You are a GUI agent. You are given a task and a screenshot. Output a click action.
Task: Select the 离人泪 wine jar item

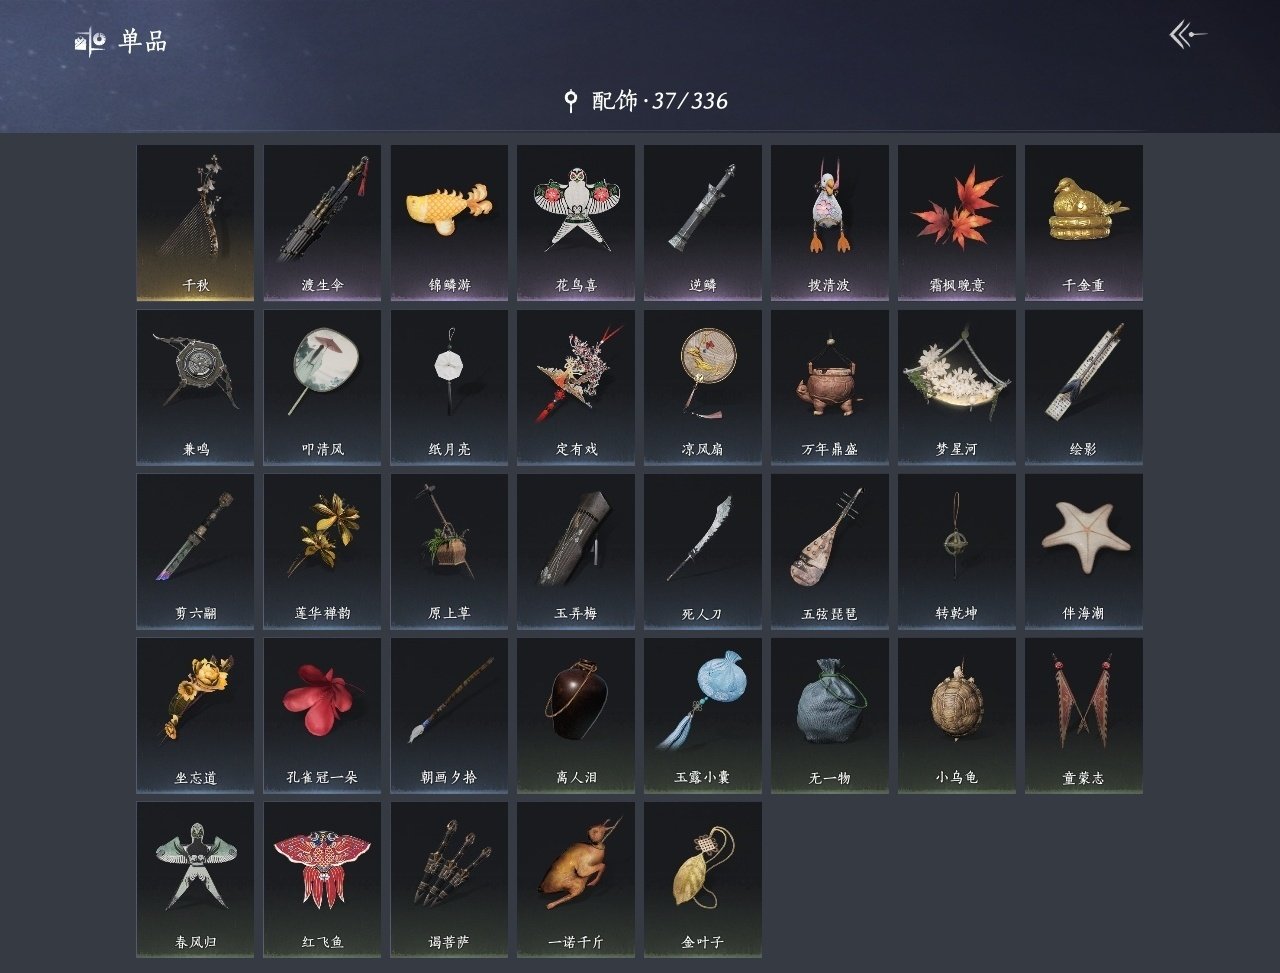point(576,715)
